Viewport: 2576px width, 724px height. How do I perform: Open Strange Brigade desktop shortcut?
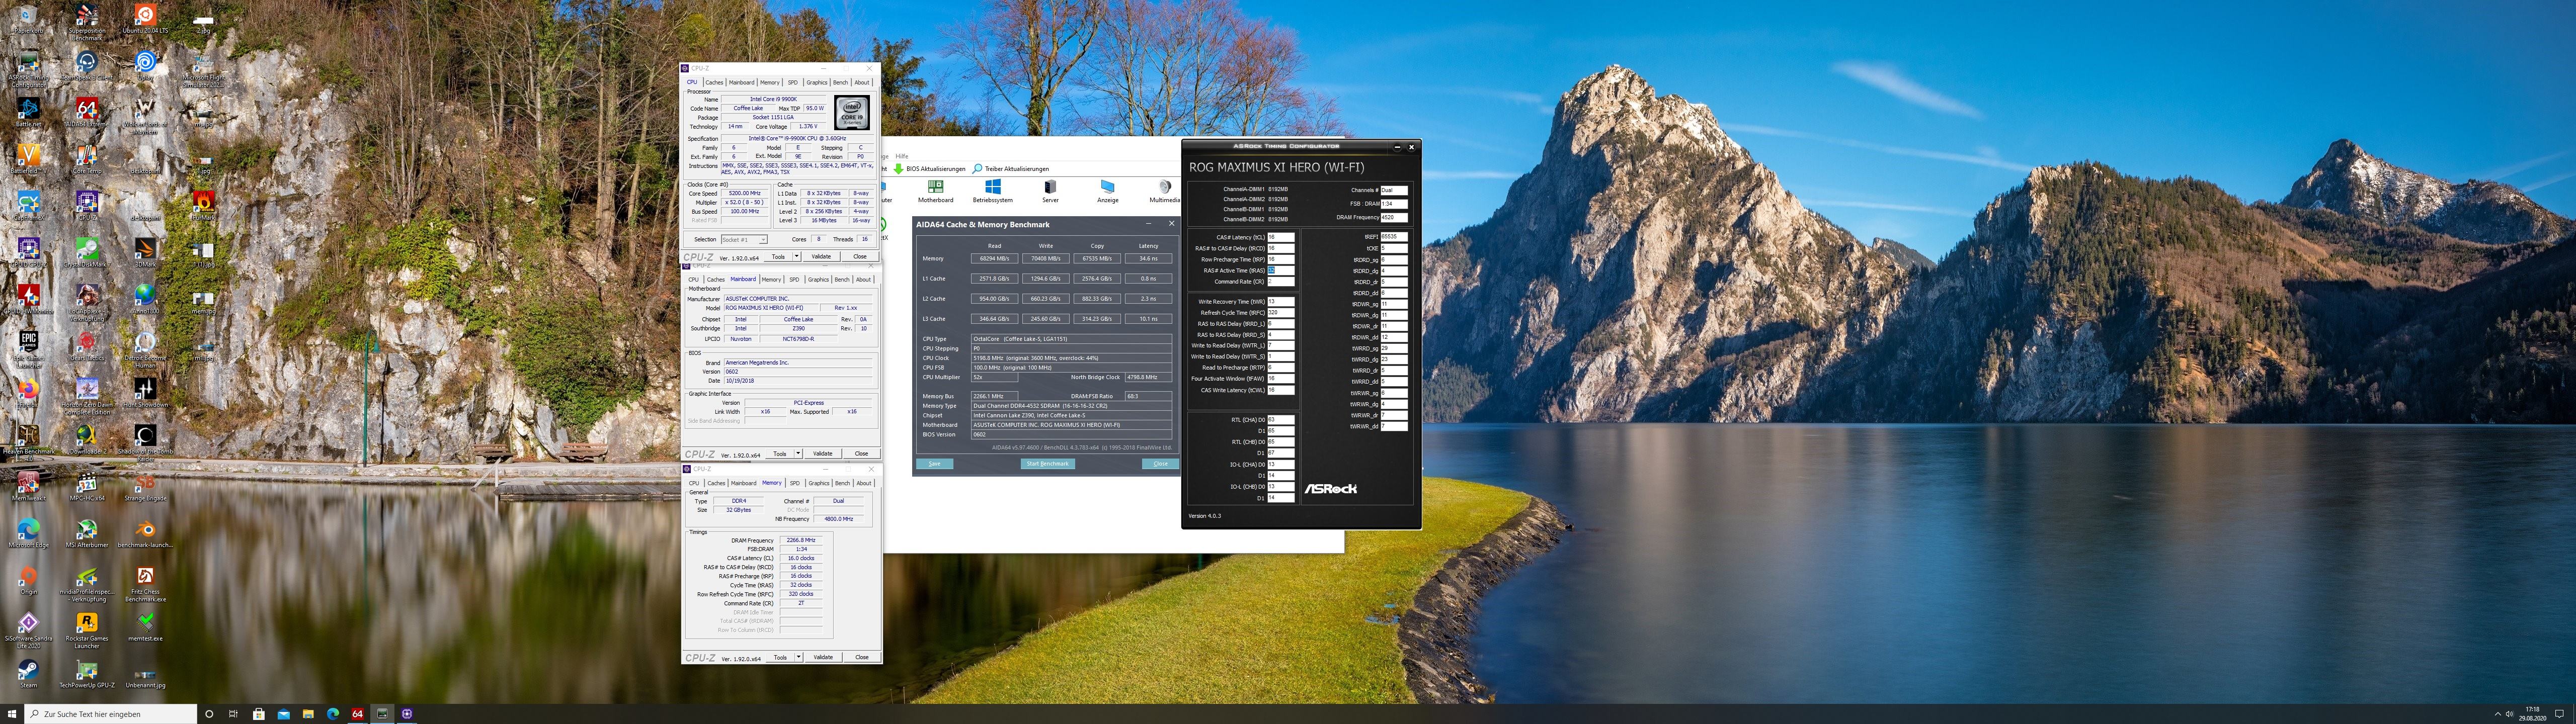(x=145, y=486)
